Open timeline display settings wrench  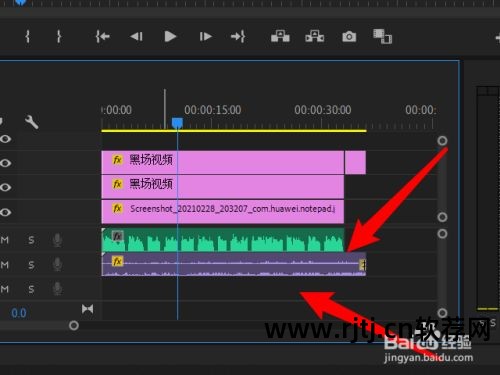tap(32, 122)
